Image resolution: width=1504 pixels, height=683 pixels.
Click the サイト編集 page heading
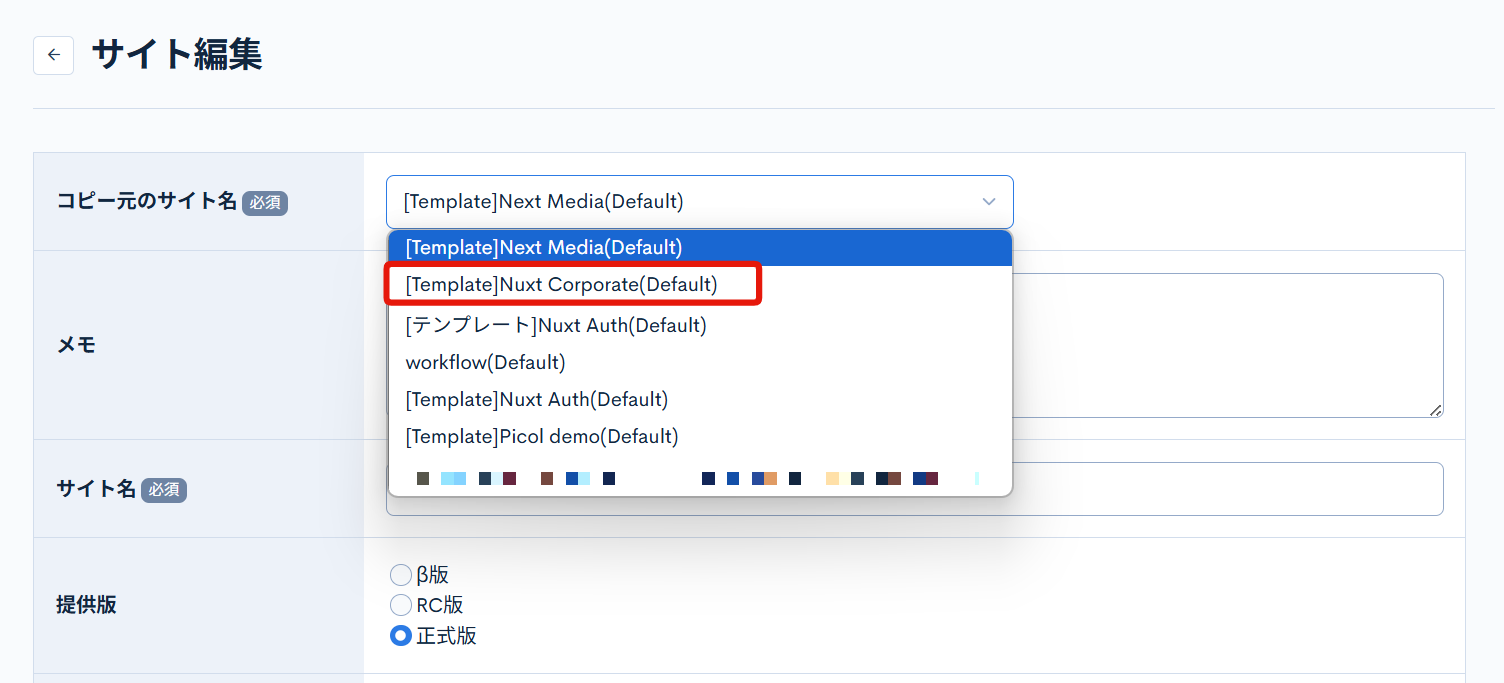[x=177, y=55]
